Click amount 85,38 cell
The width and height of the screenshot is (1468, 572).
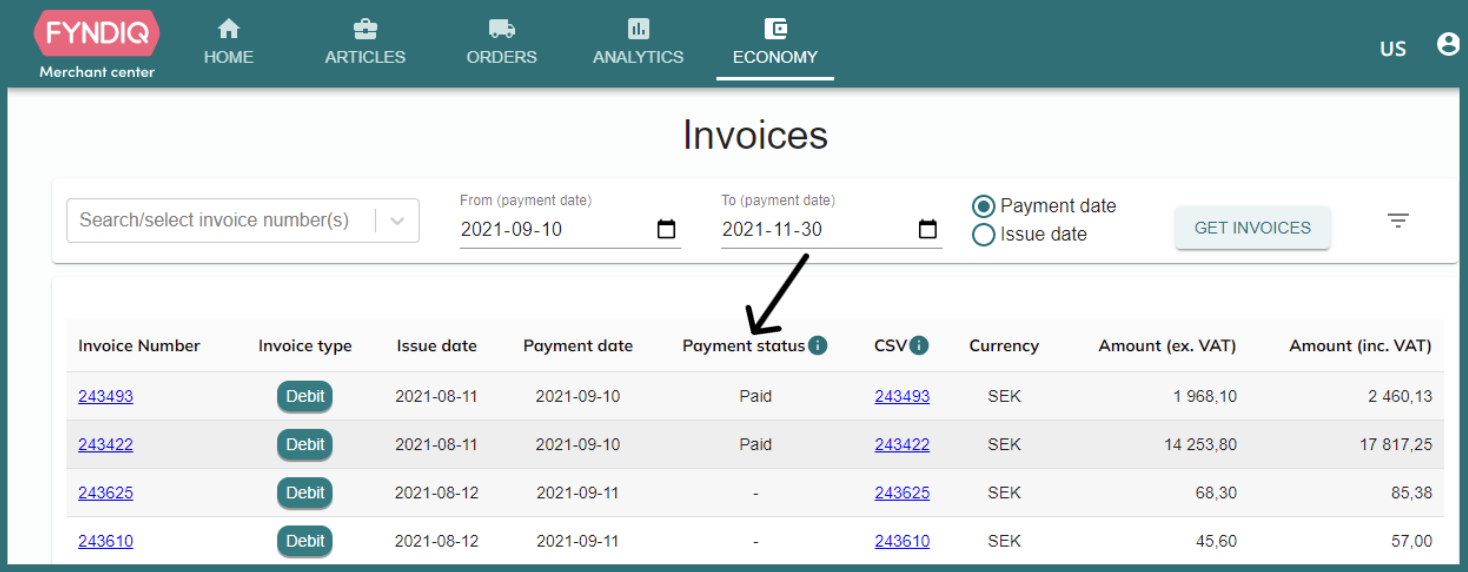pyautogui.click(x=1411, y=492)
